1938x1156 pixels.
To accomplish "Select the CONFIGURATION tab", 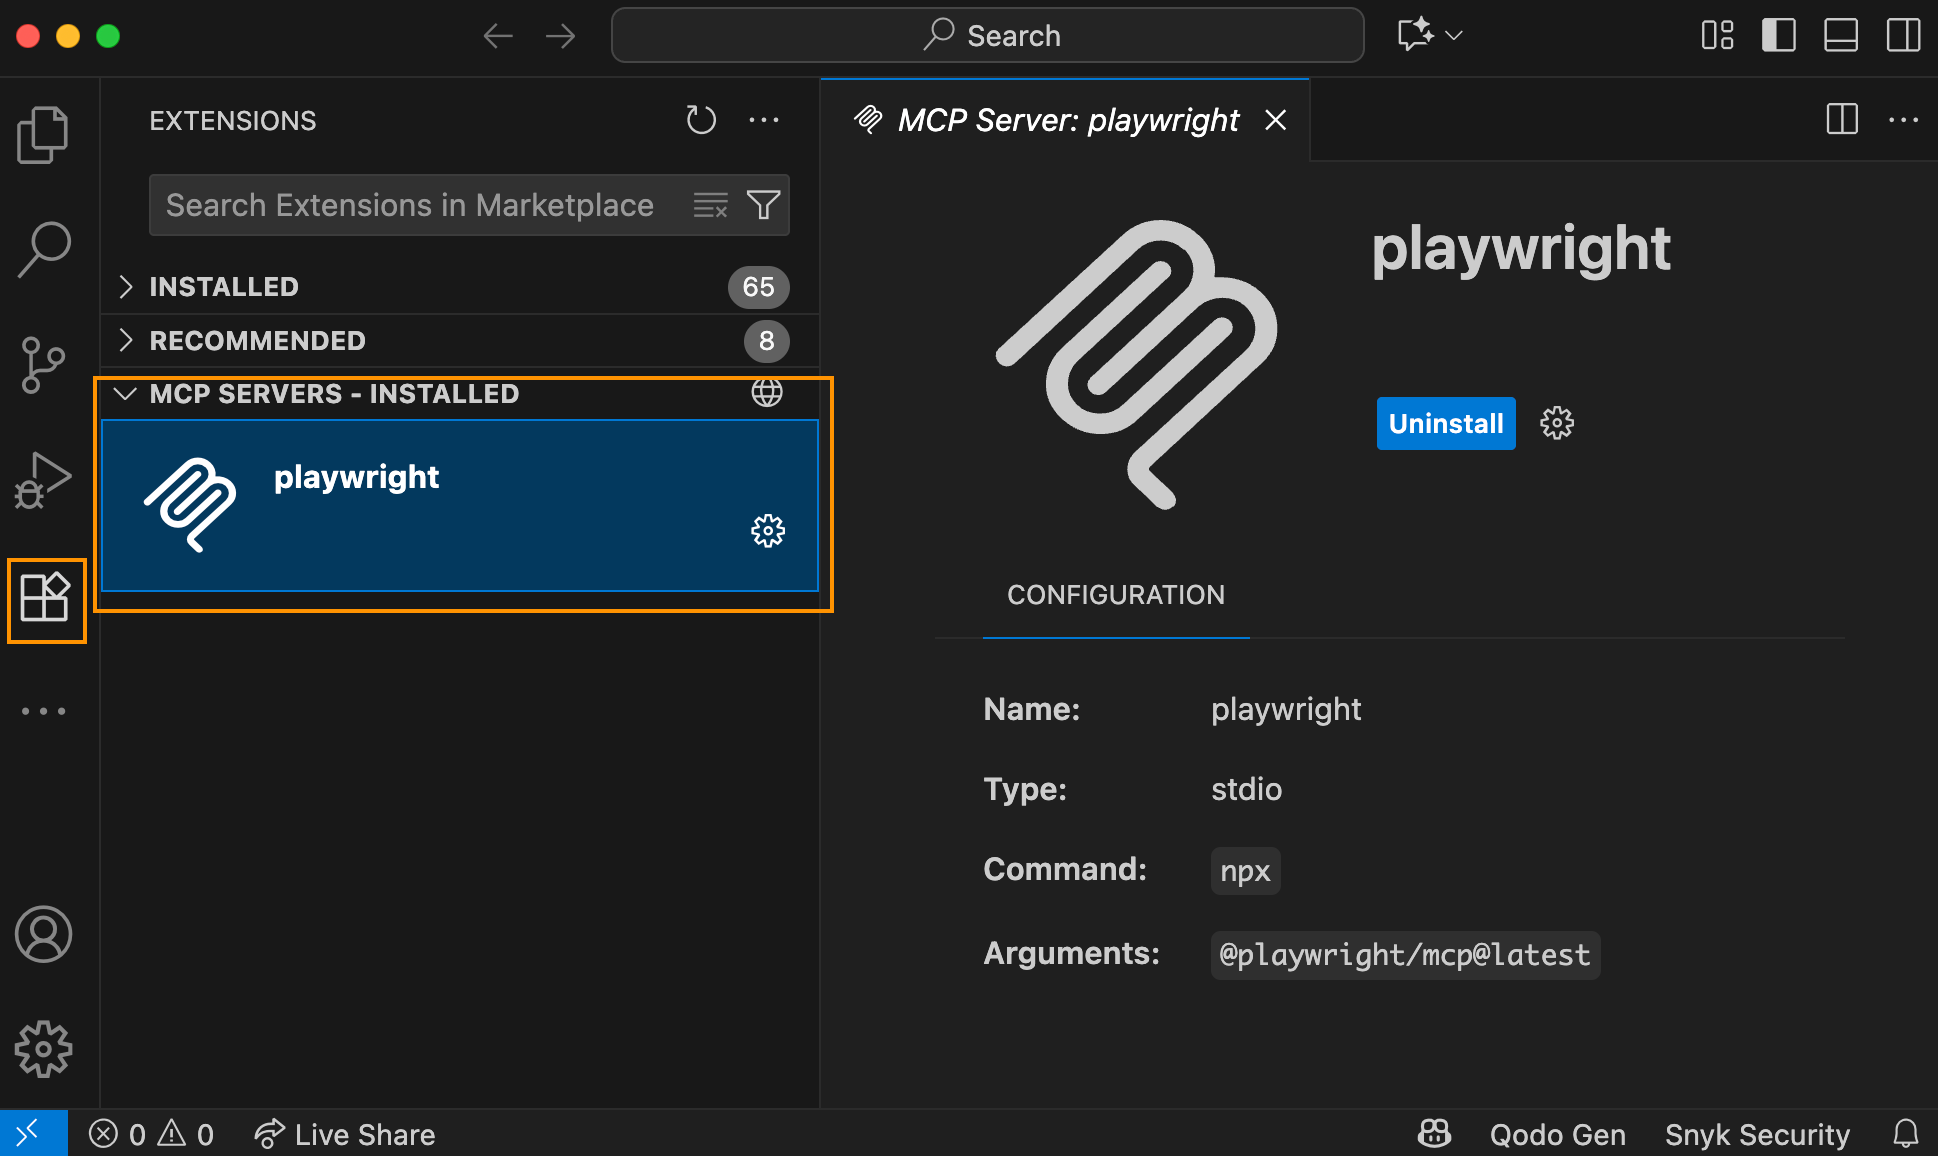I will pyautogui.click(x=1115, y=595).
